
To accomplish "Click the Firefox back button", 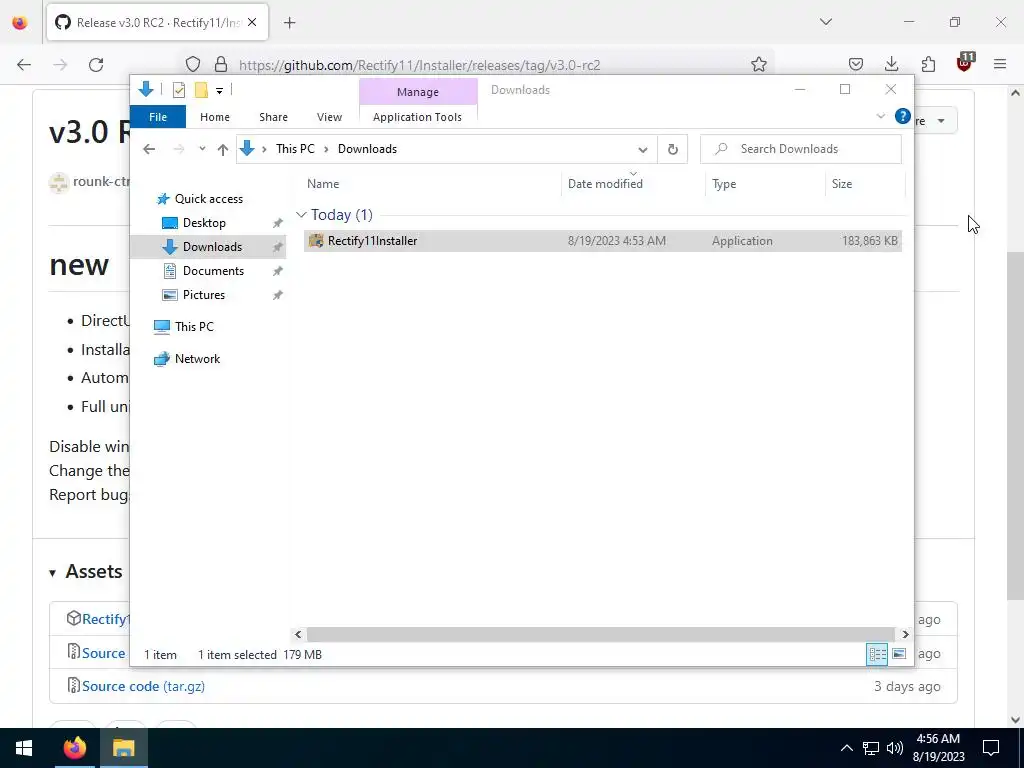I will pos(24,65).
